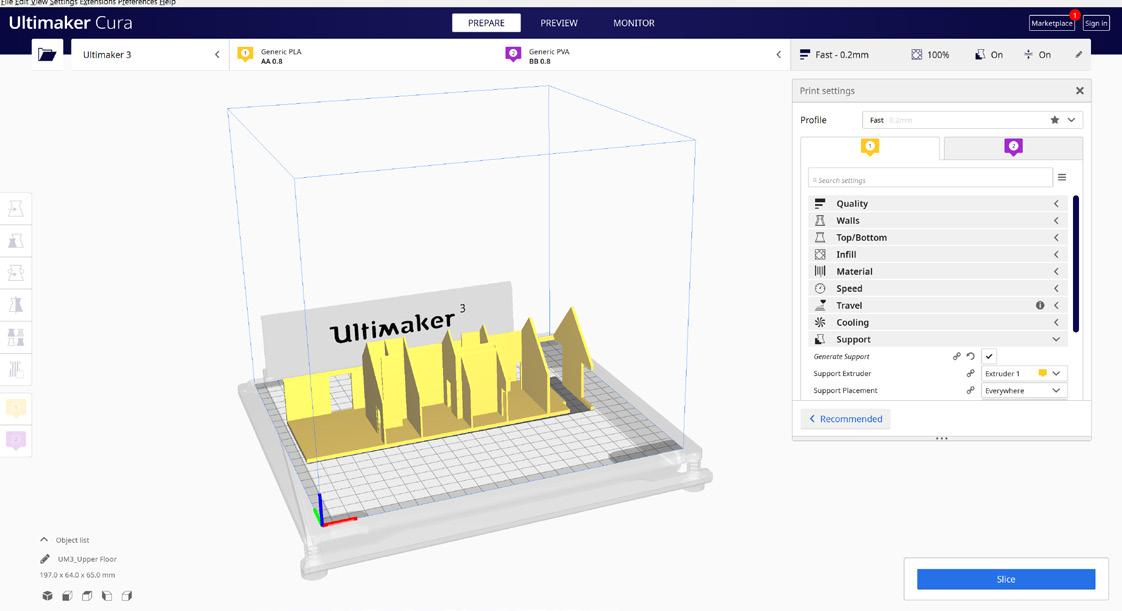Click the Generic PLA extruder 1 icon

[245, 55]
